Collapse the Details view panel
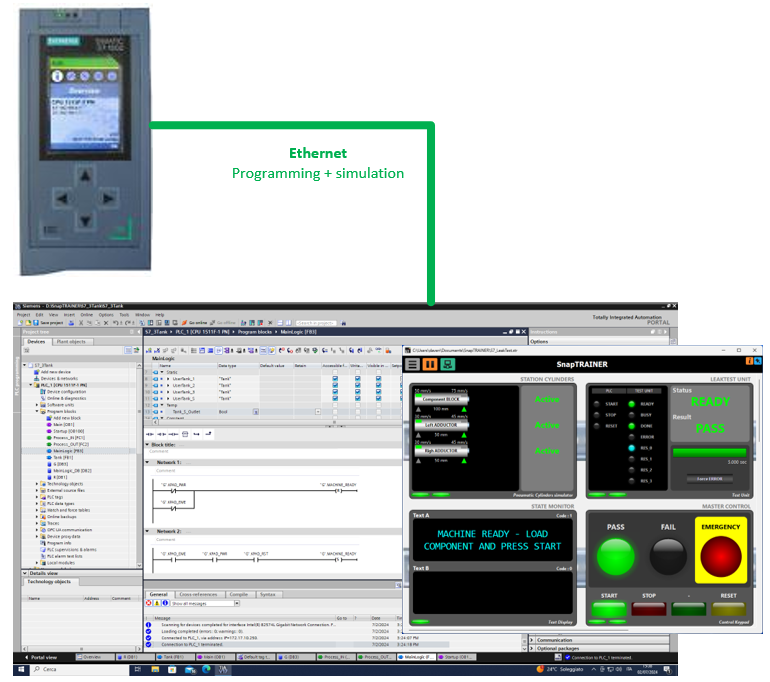 click(25, 573)
